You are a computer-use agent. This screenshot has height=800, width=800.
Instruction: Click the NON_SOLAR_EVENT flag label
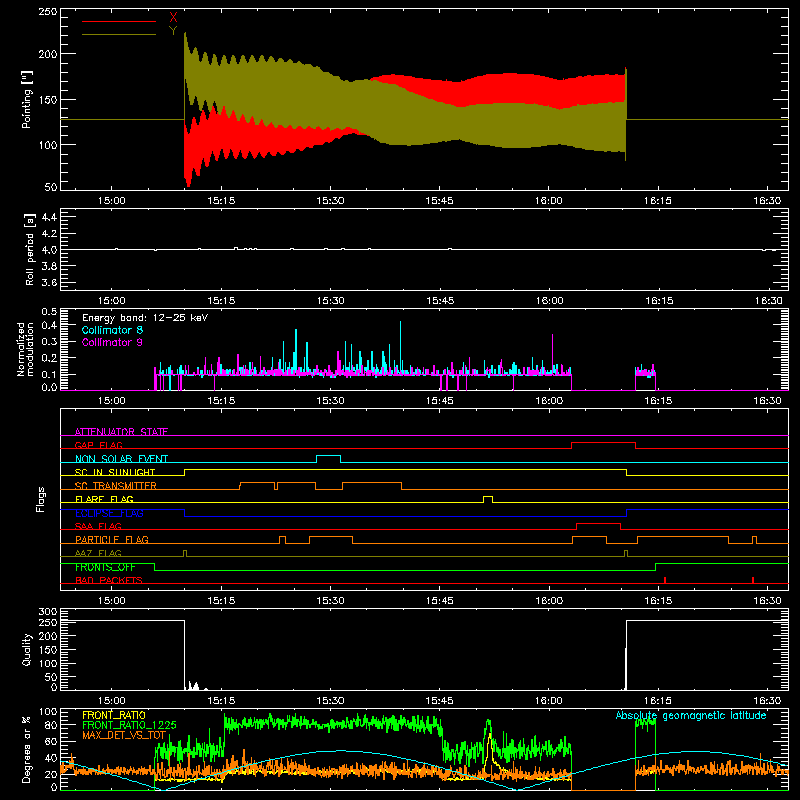click(x=121, y=459)
